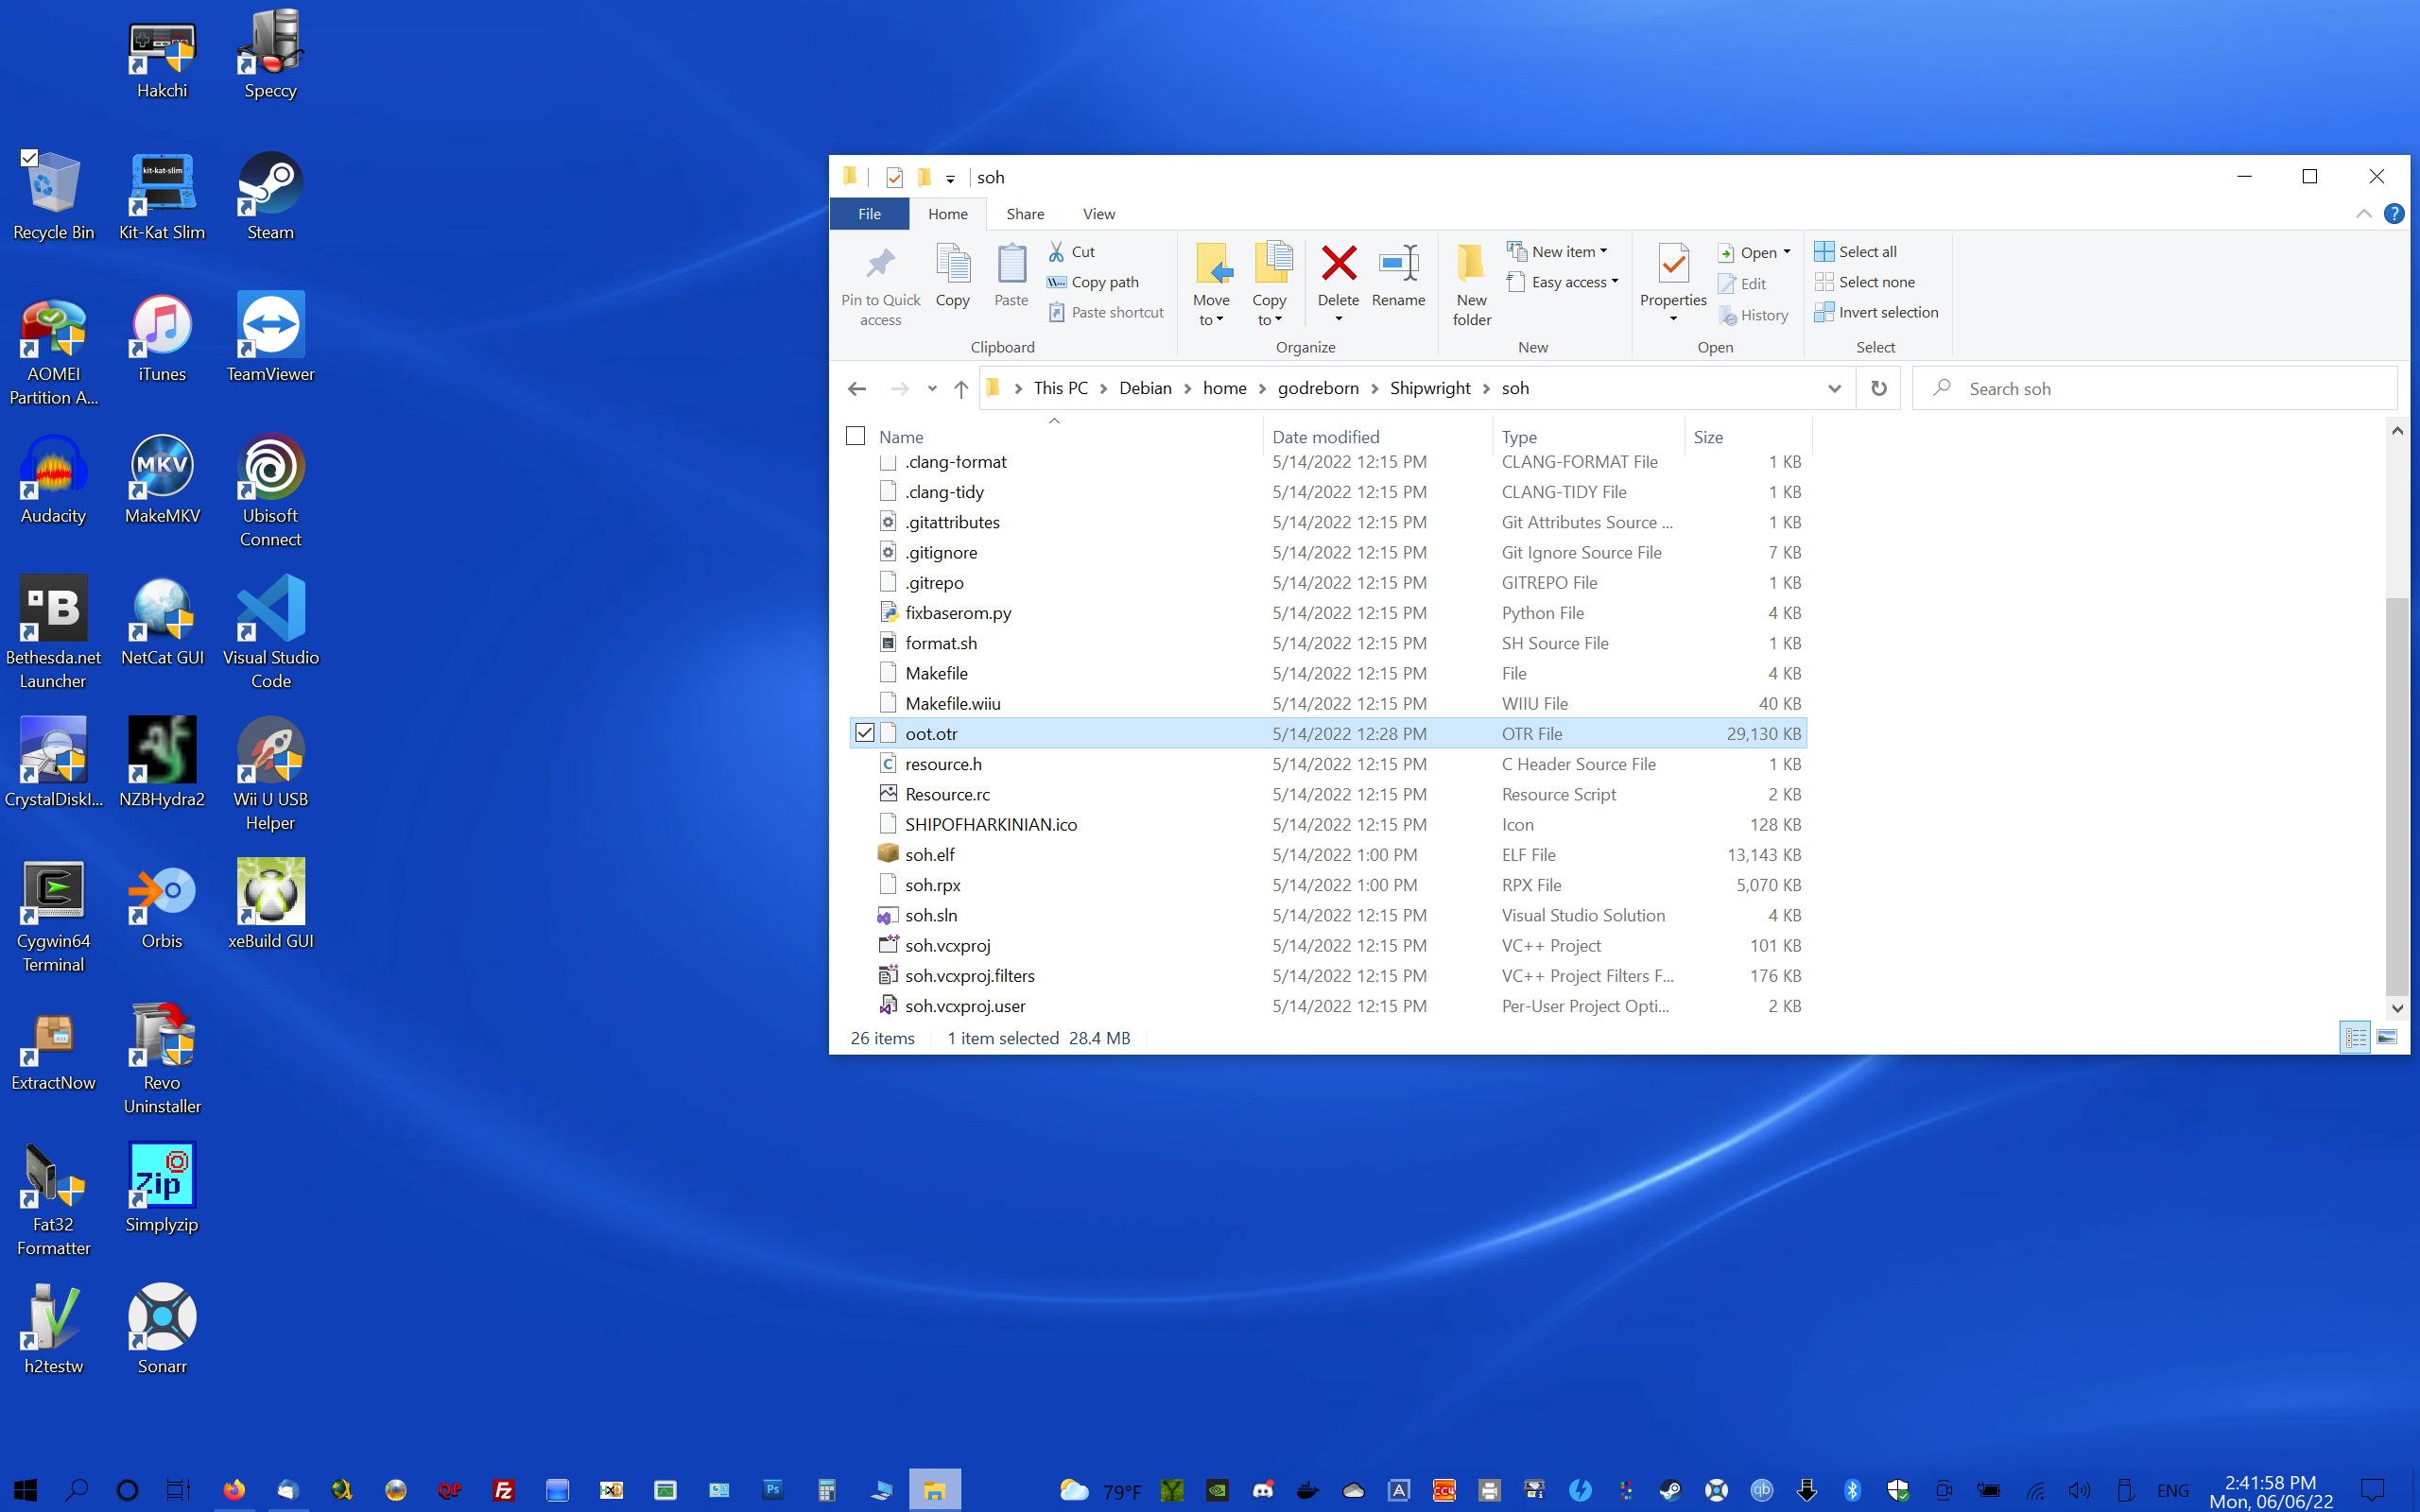Click the Copy path ribbon button
The height and width of the screenshot is (1512, 2420).
(x=1092, y=282)
